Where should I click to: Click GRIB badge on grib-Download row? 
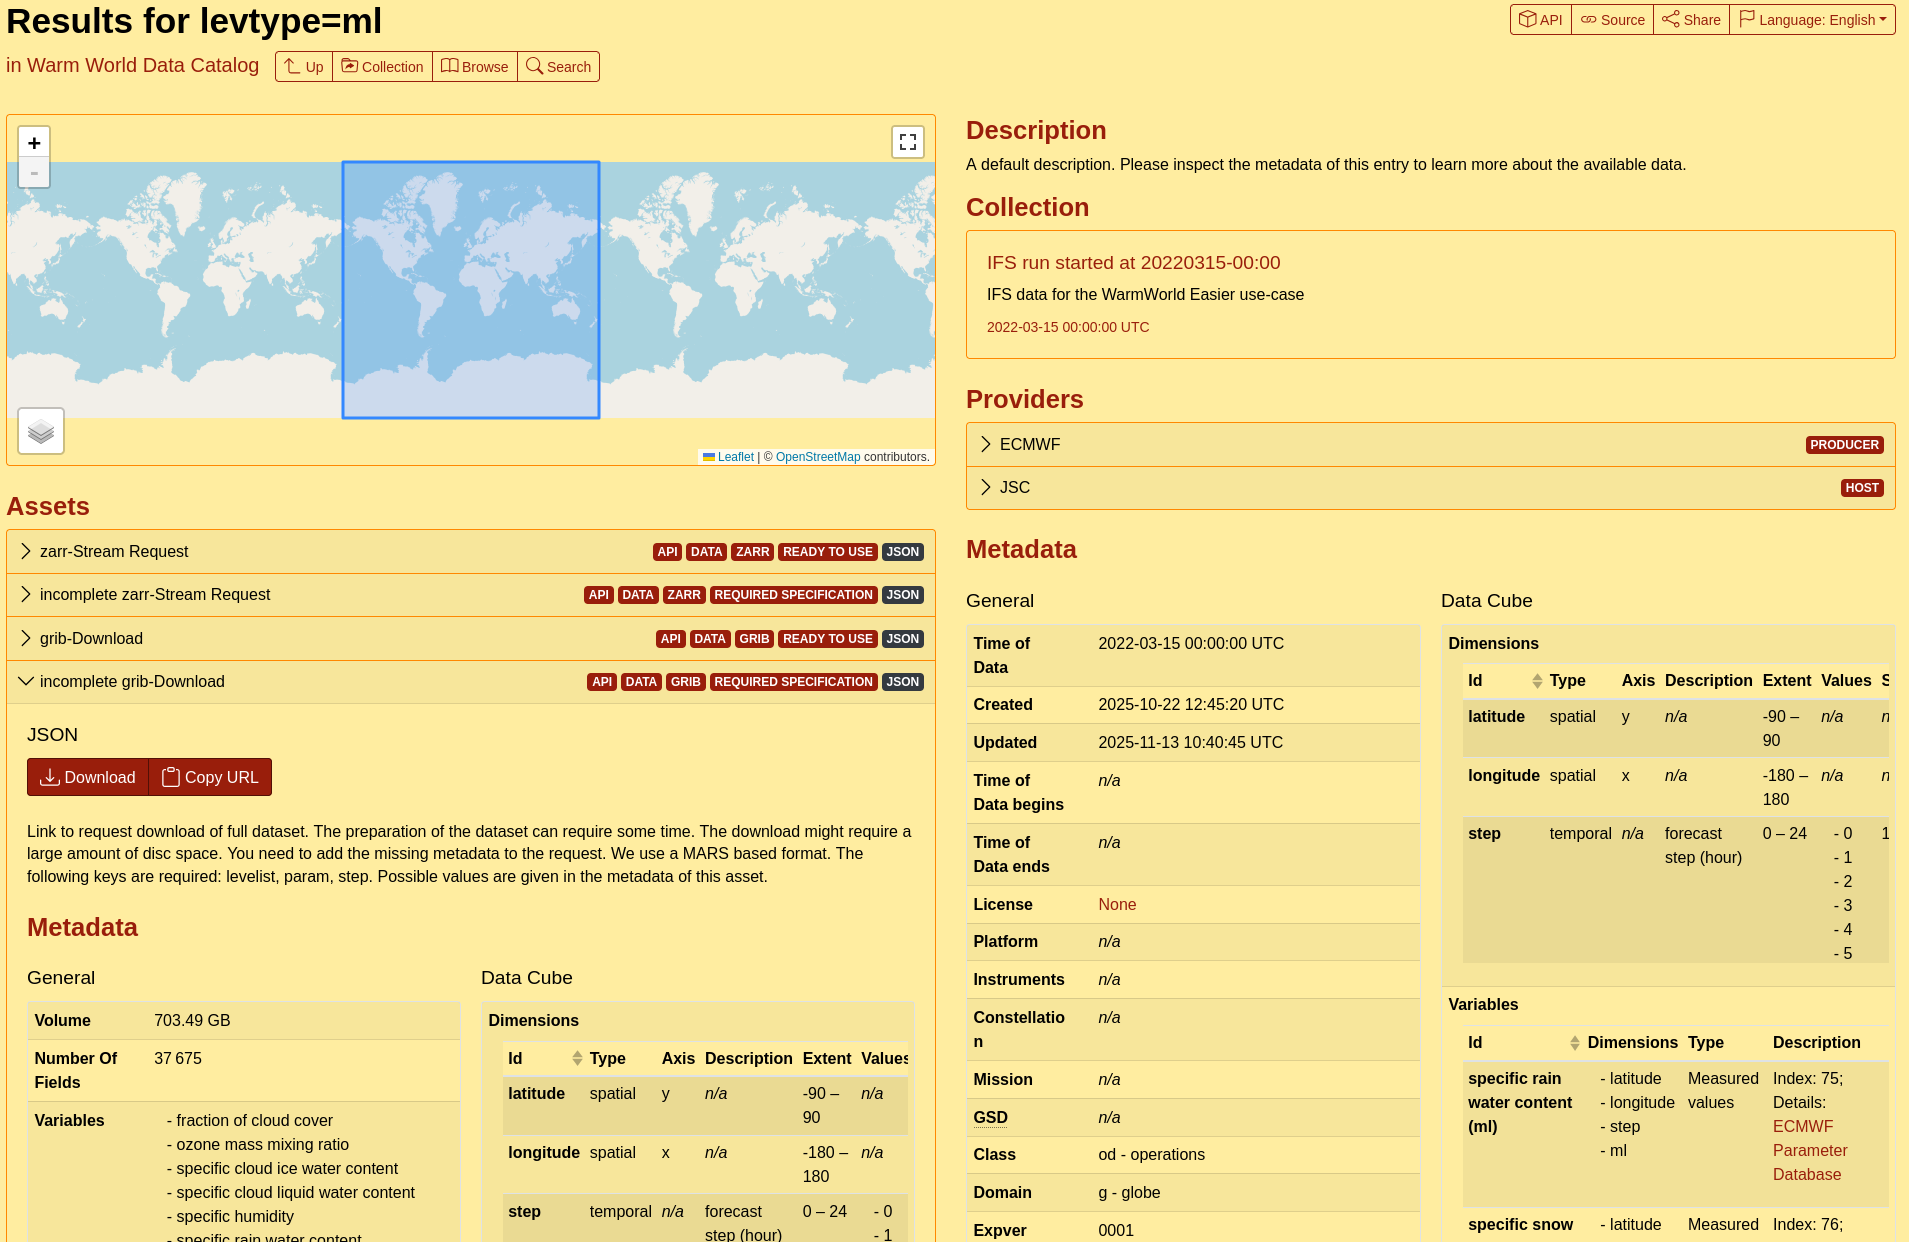click(x=754, y=639)
